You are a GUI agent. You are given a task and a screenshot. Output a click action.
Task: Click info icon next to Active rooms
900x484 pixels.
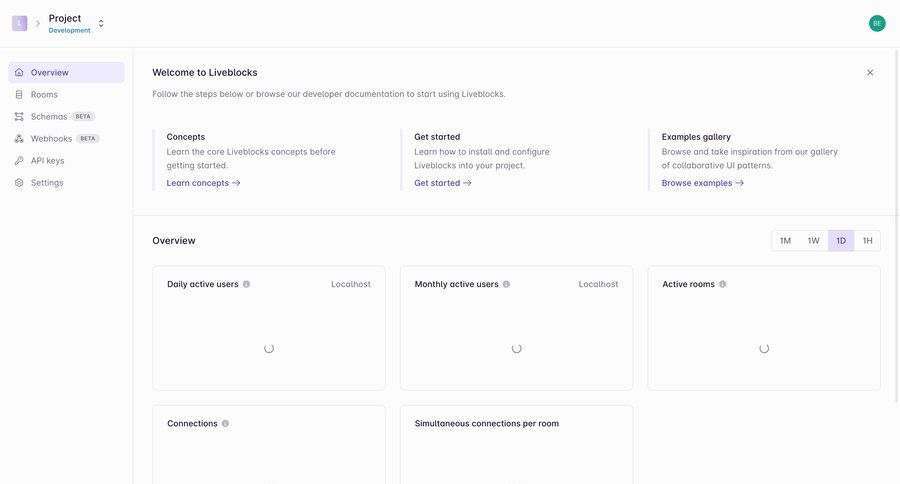tap(723, 284)
